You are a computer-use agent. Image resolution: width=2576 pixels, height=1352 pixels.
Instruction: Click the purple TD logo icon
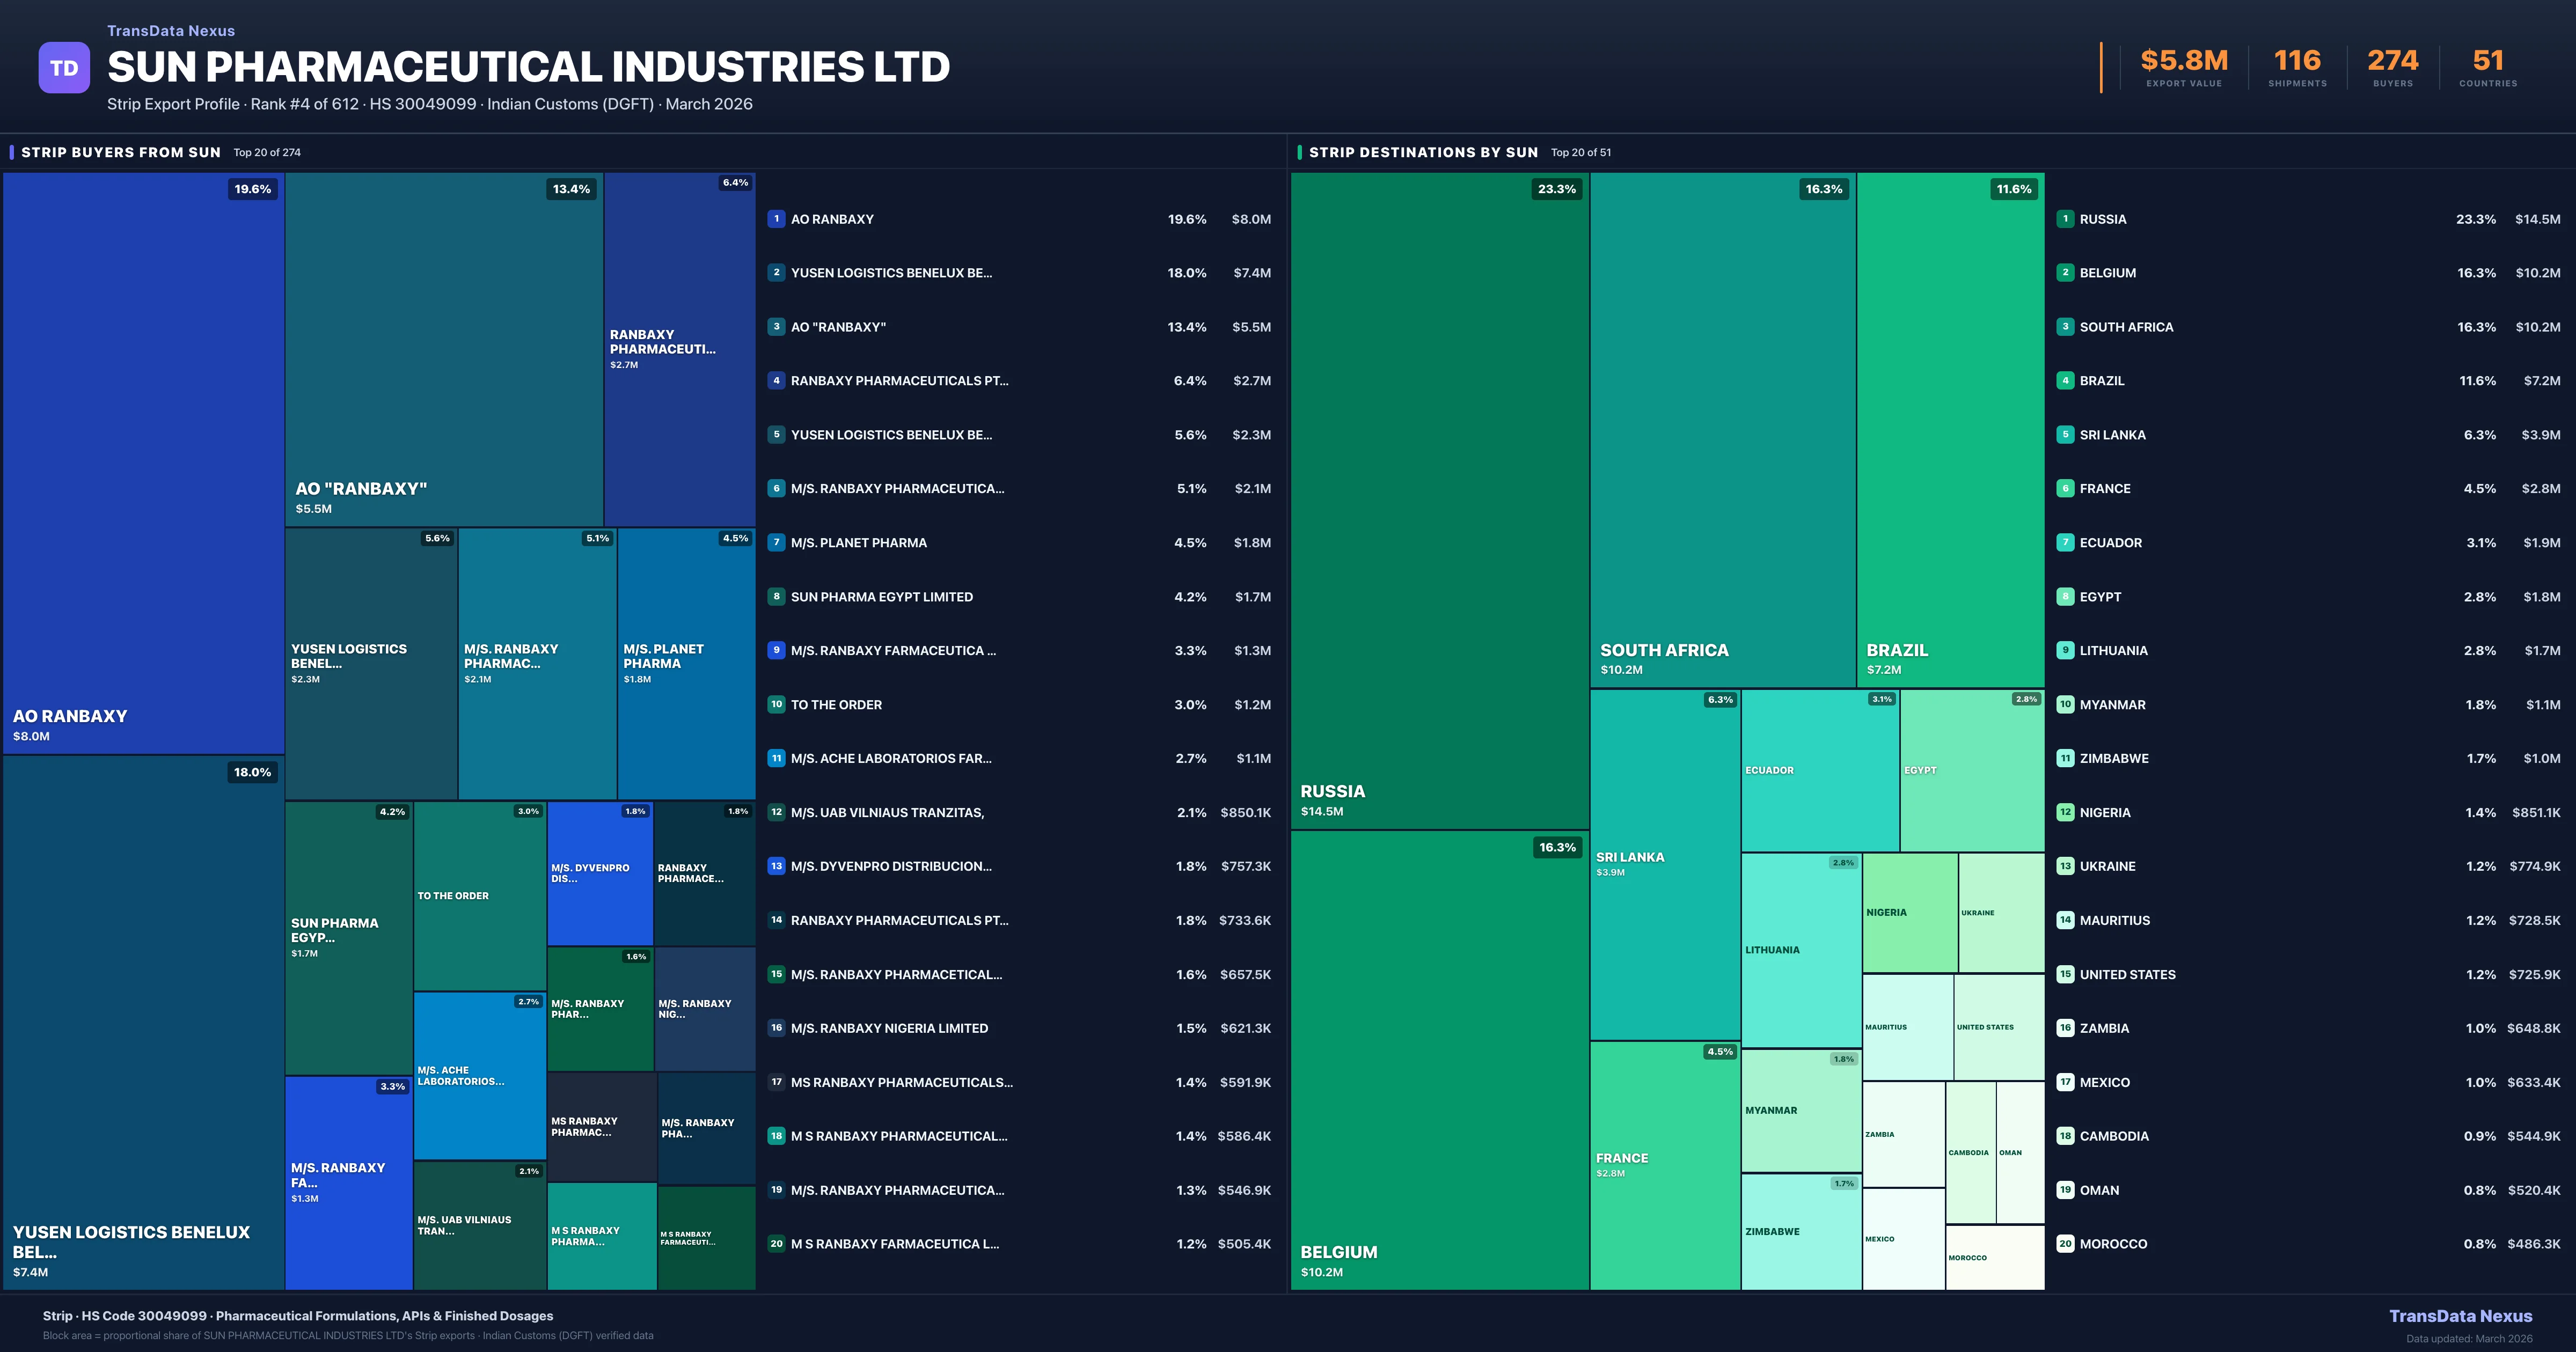64,68
